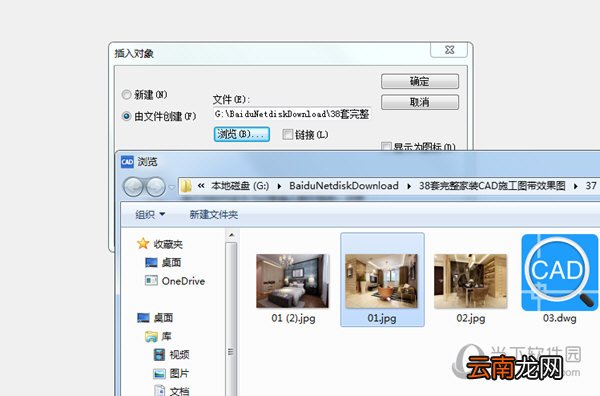Viewport: 600px width, 396px height.
Task: Select the 由文件创建 (F) radio option
Action: tap(127, 116)
